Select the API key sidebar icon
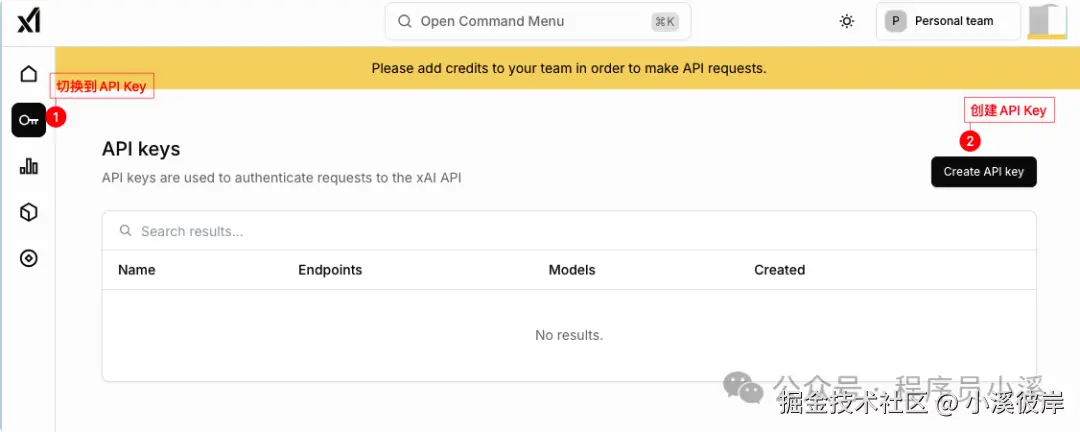Image resolution: width=1080 pixels, height=432 pixels. pos(29,120)
